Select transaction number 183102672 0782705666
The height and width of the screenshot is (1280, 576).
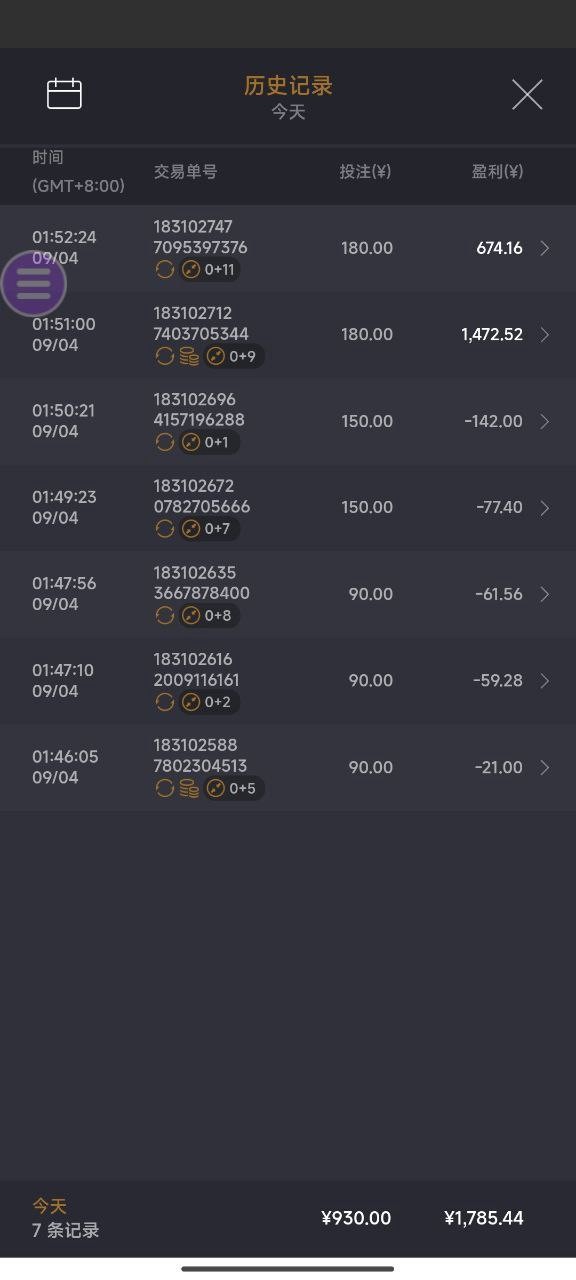point(202,496)
